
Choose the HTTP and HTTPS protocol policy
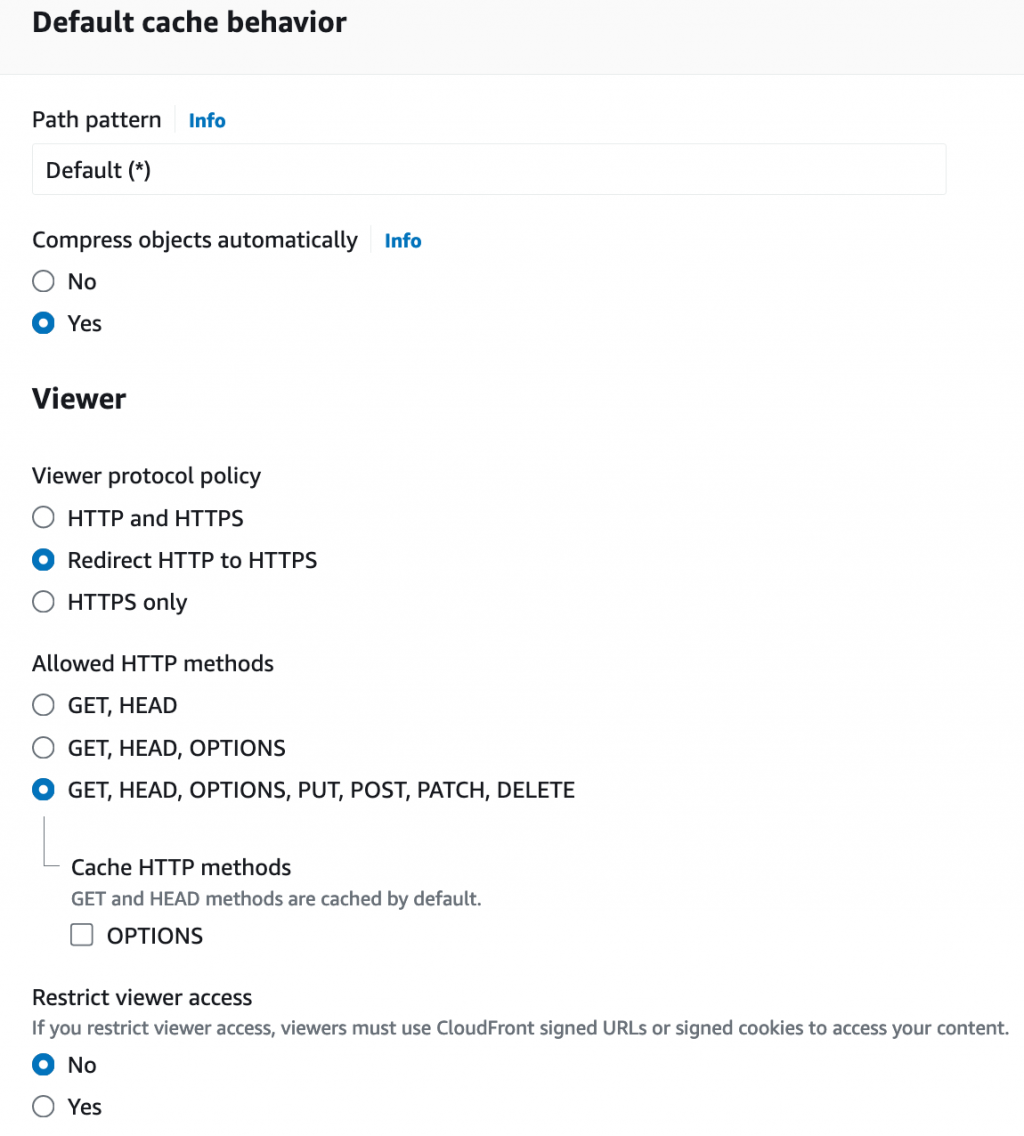(x=43, y=518)
